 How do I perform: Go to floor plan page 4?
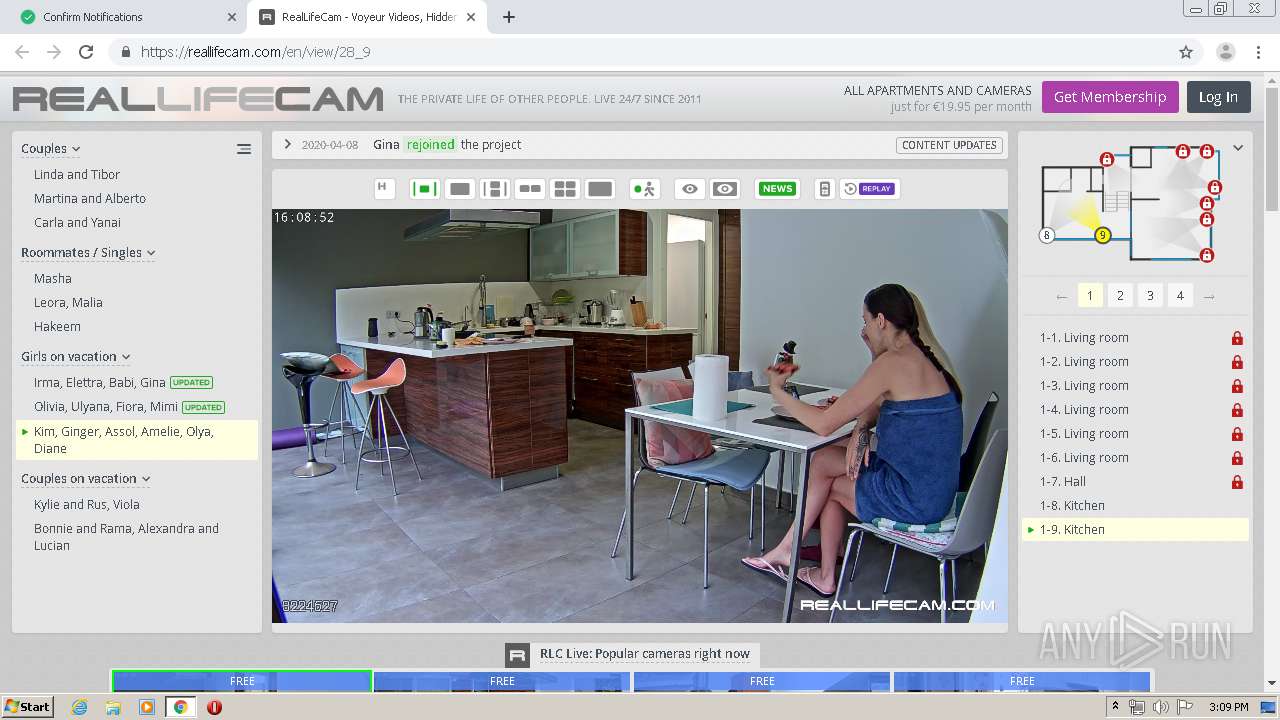[1180, 295]
